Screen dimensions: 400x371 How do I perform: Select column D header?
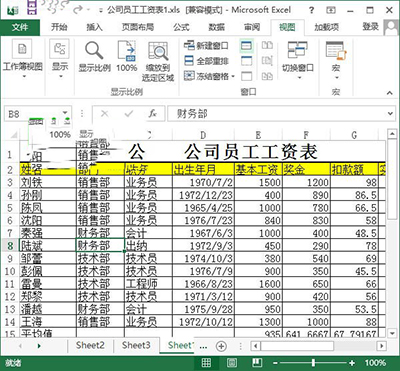pos(203,135)
